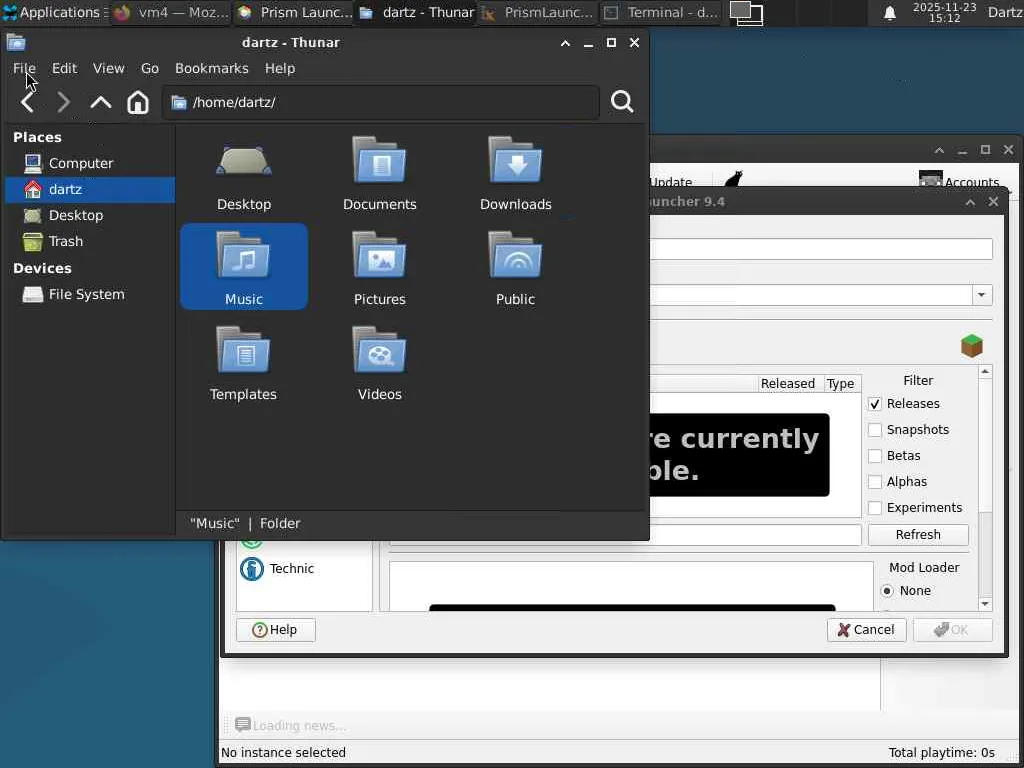
Task: Go to home folder icon in toolbar
Action: tap(138, 102)
